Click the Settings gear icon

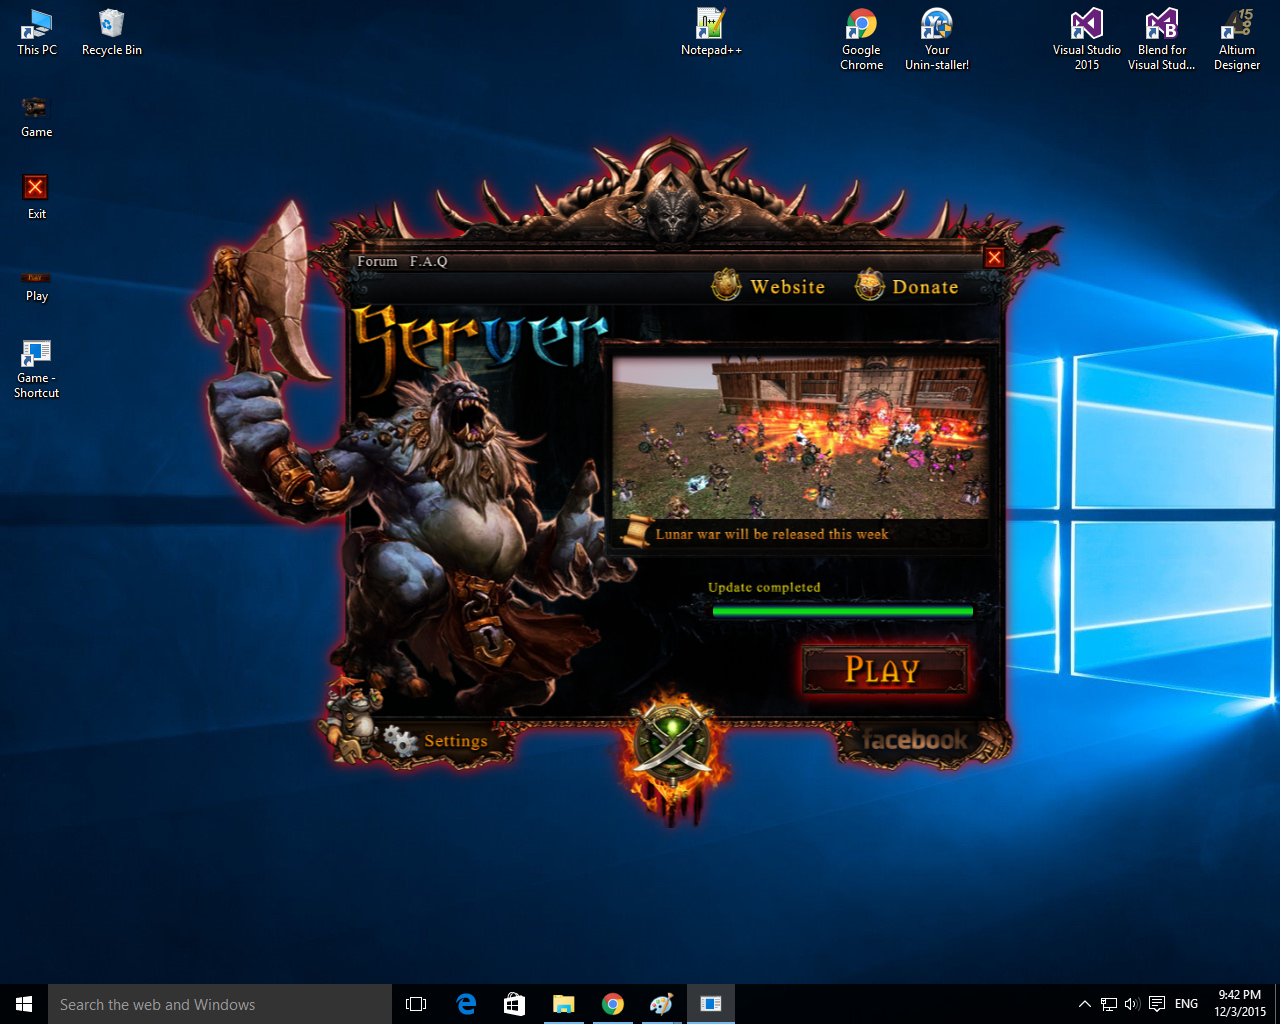pos(401,741)
